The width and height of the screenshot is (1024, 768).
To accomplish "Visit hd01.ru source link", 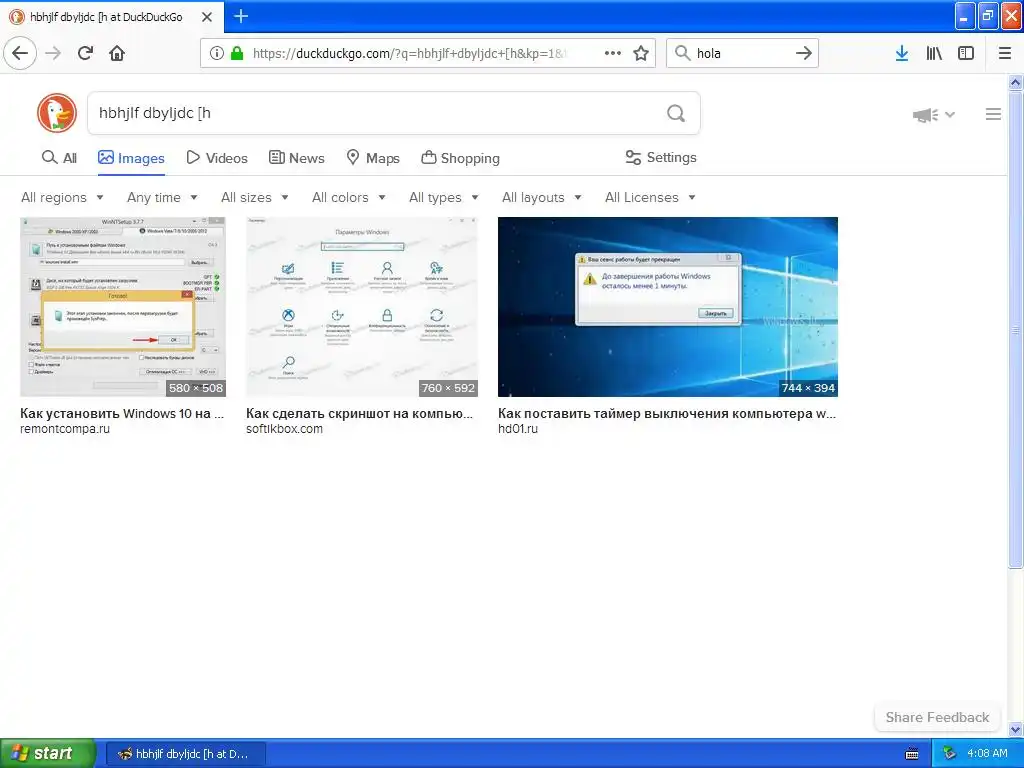I will (518, 429).
